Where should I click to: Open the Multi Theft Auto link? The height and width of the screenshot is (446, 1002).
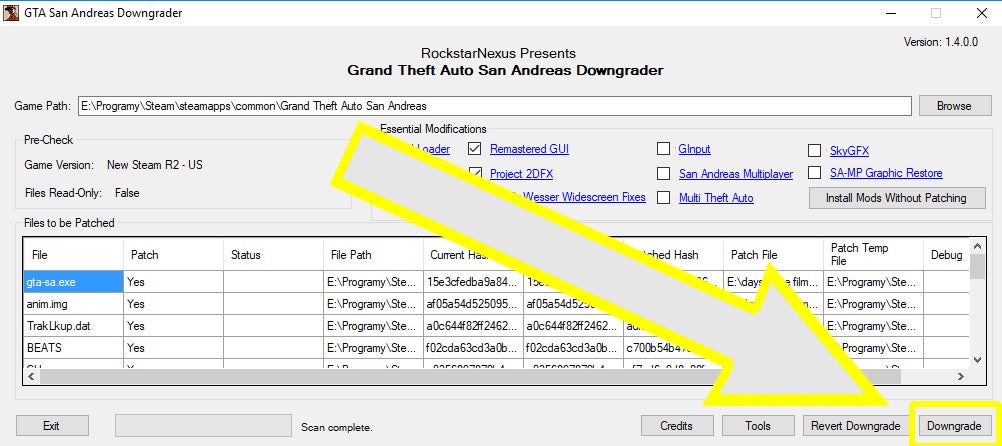click(x=716, y=197)
